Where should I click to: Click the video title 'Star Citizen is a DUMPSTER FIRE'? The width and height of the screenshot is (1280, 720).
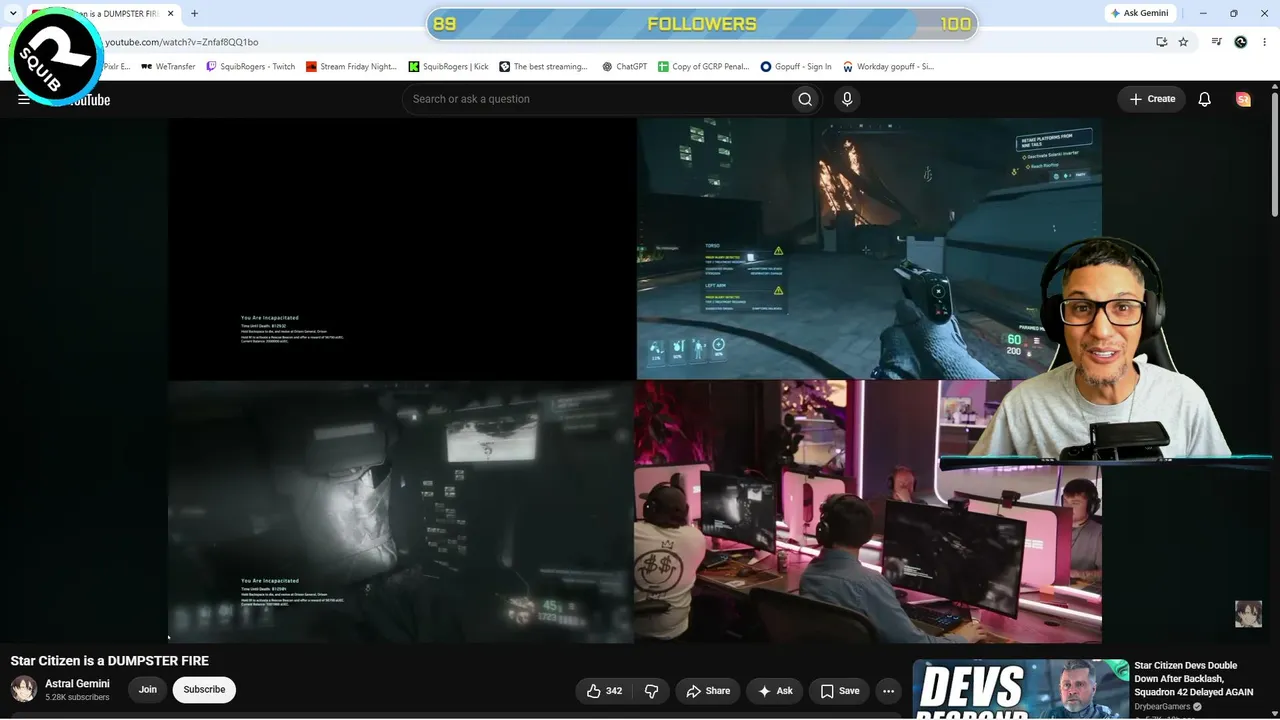(110, 661)
